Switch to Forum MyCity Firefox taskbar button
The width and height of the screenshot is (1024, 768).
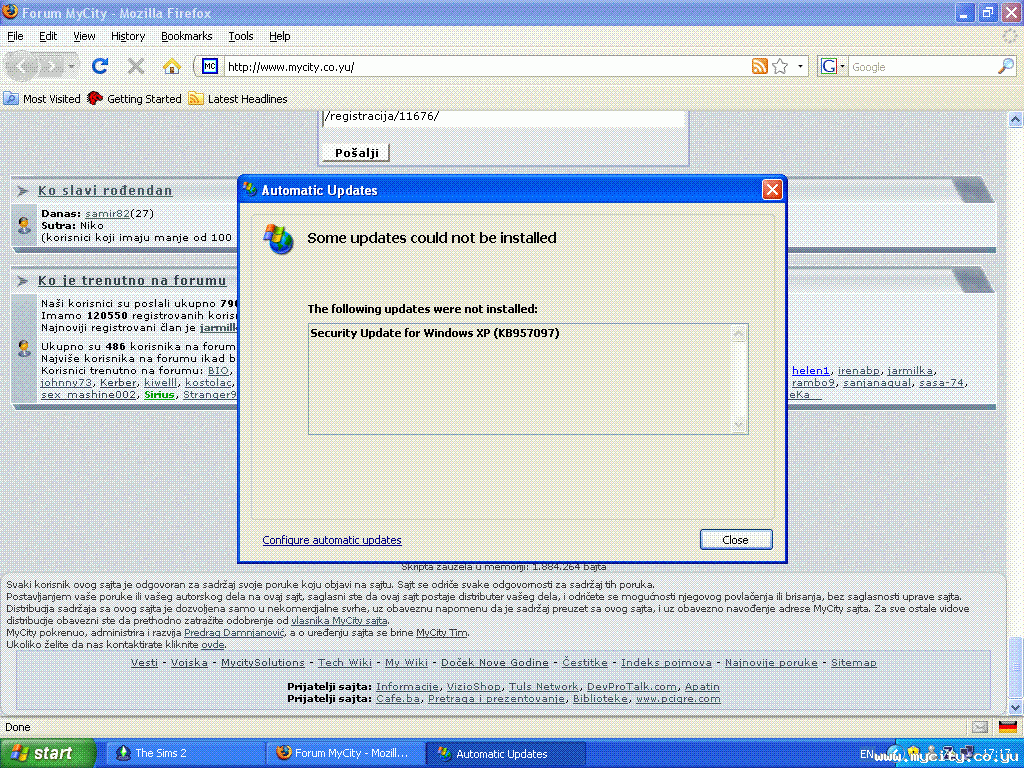pyautogui.click(x=345, y=753)
